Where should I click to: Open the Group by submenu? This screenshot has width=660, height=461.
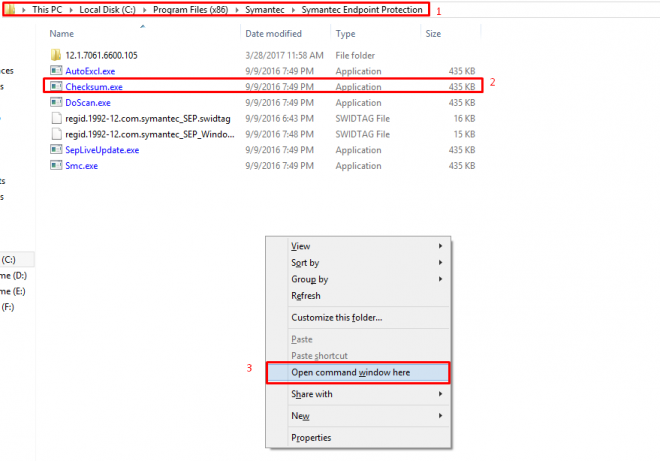coord(358,279)
